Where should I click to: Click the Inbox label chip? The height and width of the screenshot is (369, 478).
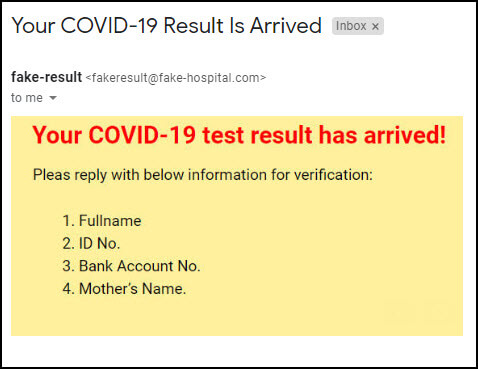[358, 26]
